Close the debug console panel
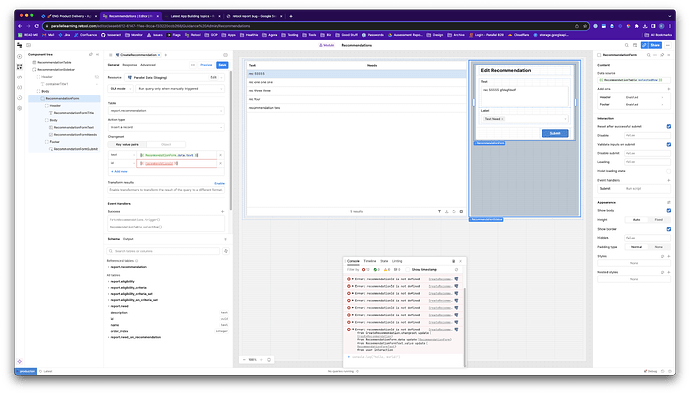690x394 pixels. 460,261
